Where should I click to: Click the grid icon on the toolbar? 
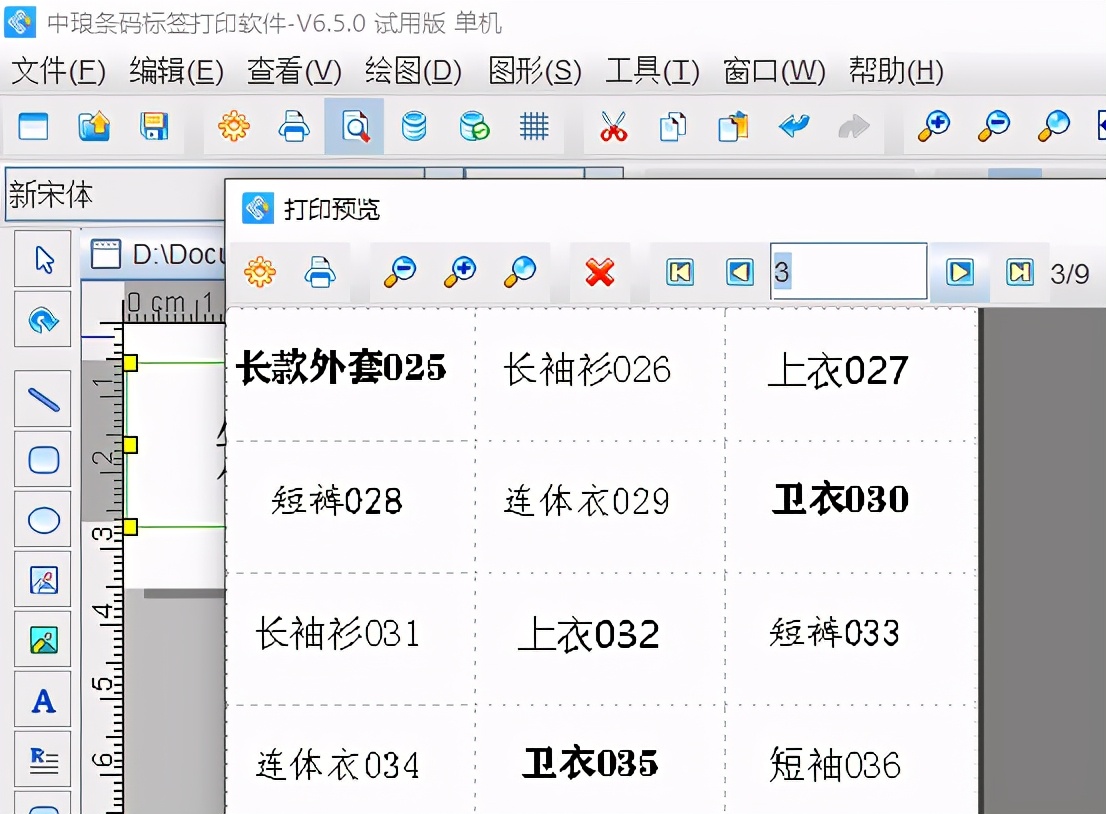534,126
